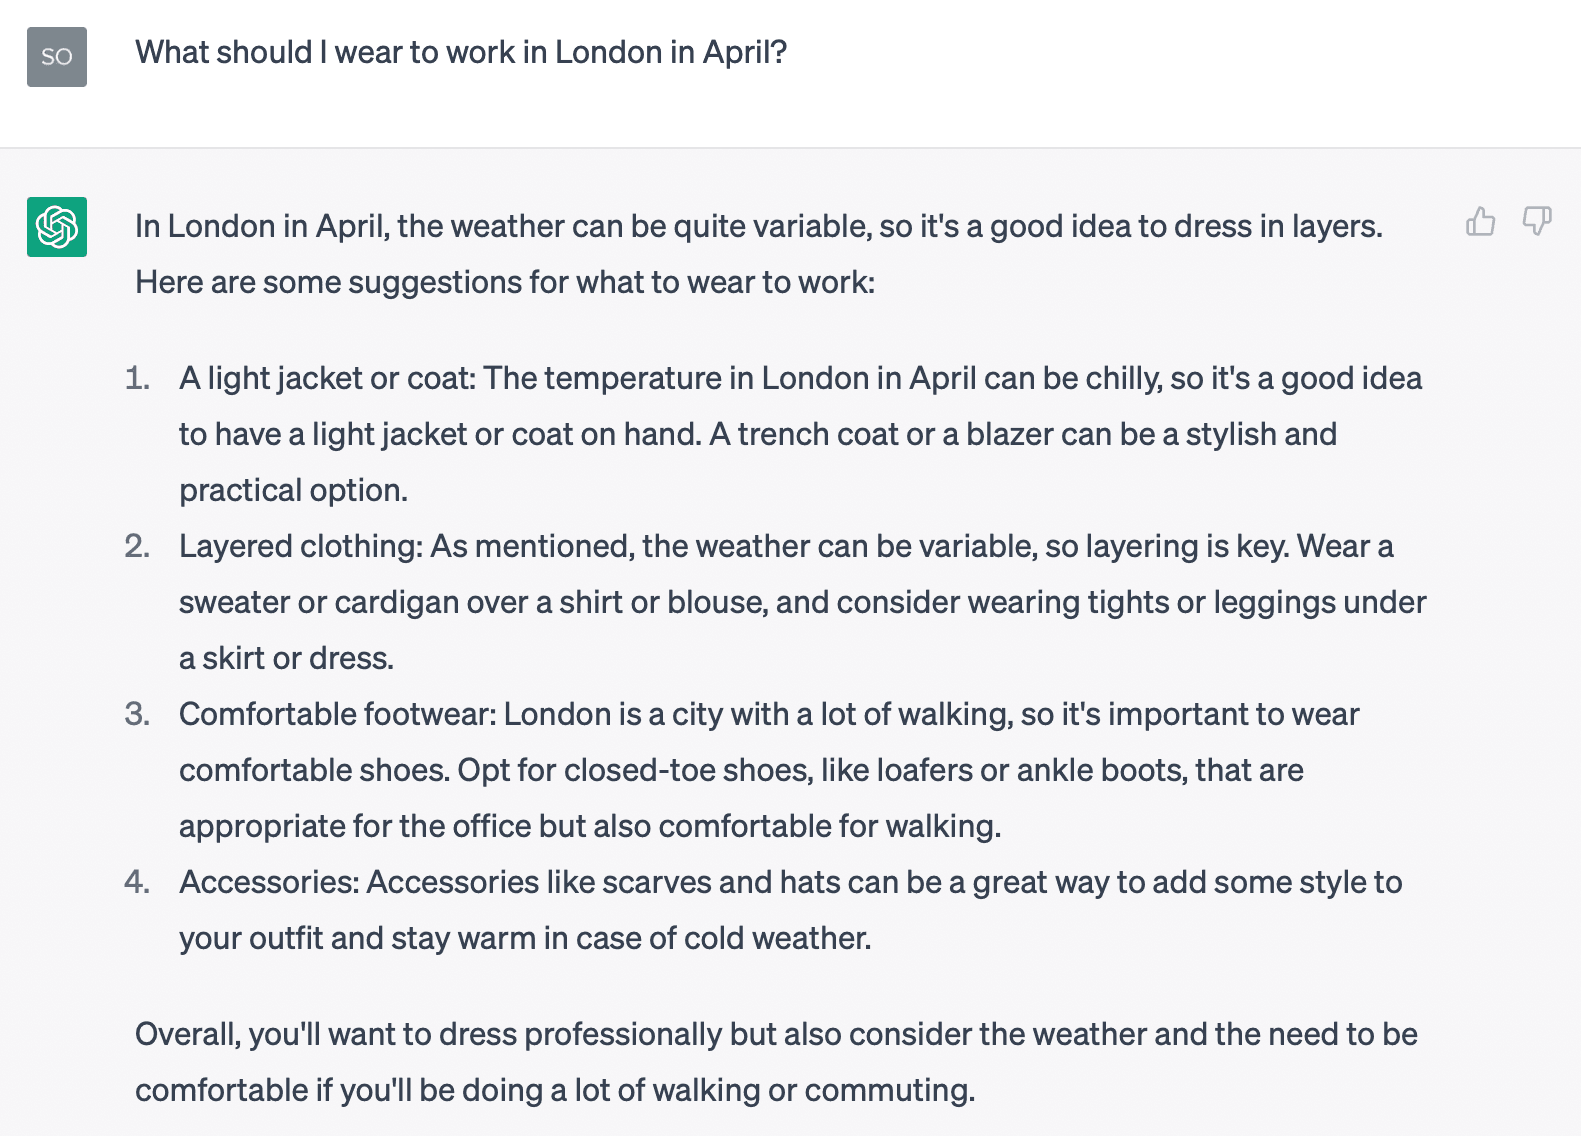Click the 'sweater or cardigan over a shirt' line
Screen dimensions: 1581x1136
[803, 603]
